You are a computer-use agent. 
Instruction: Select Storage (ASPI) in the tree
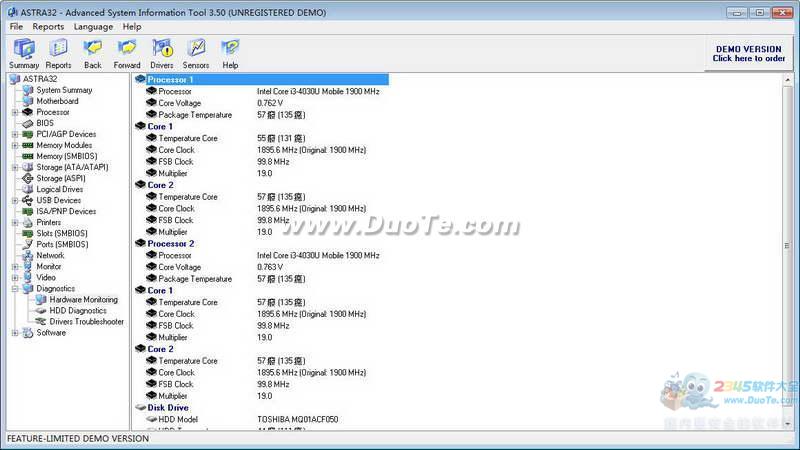tap(61, 178)
